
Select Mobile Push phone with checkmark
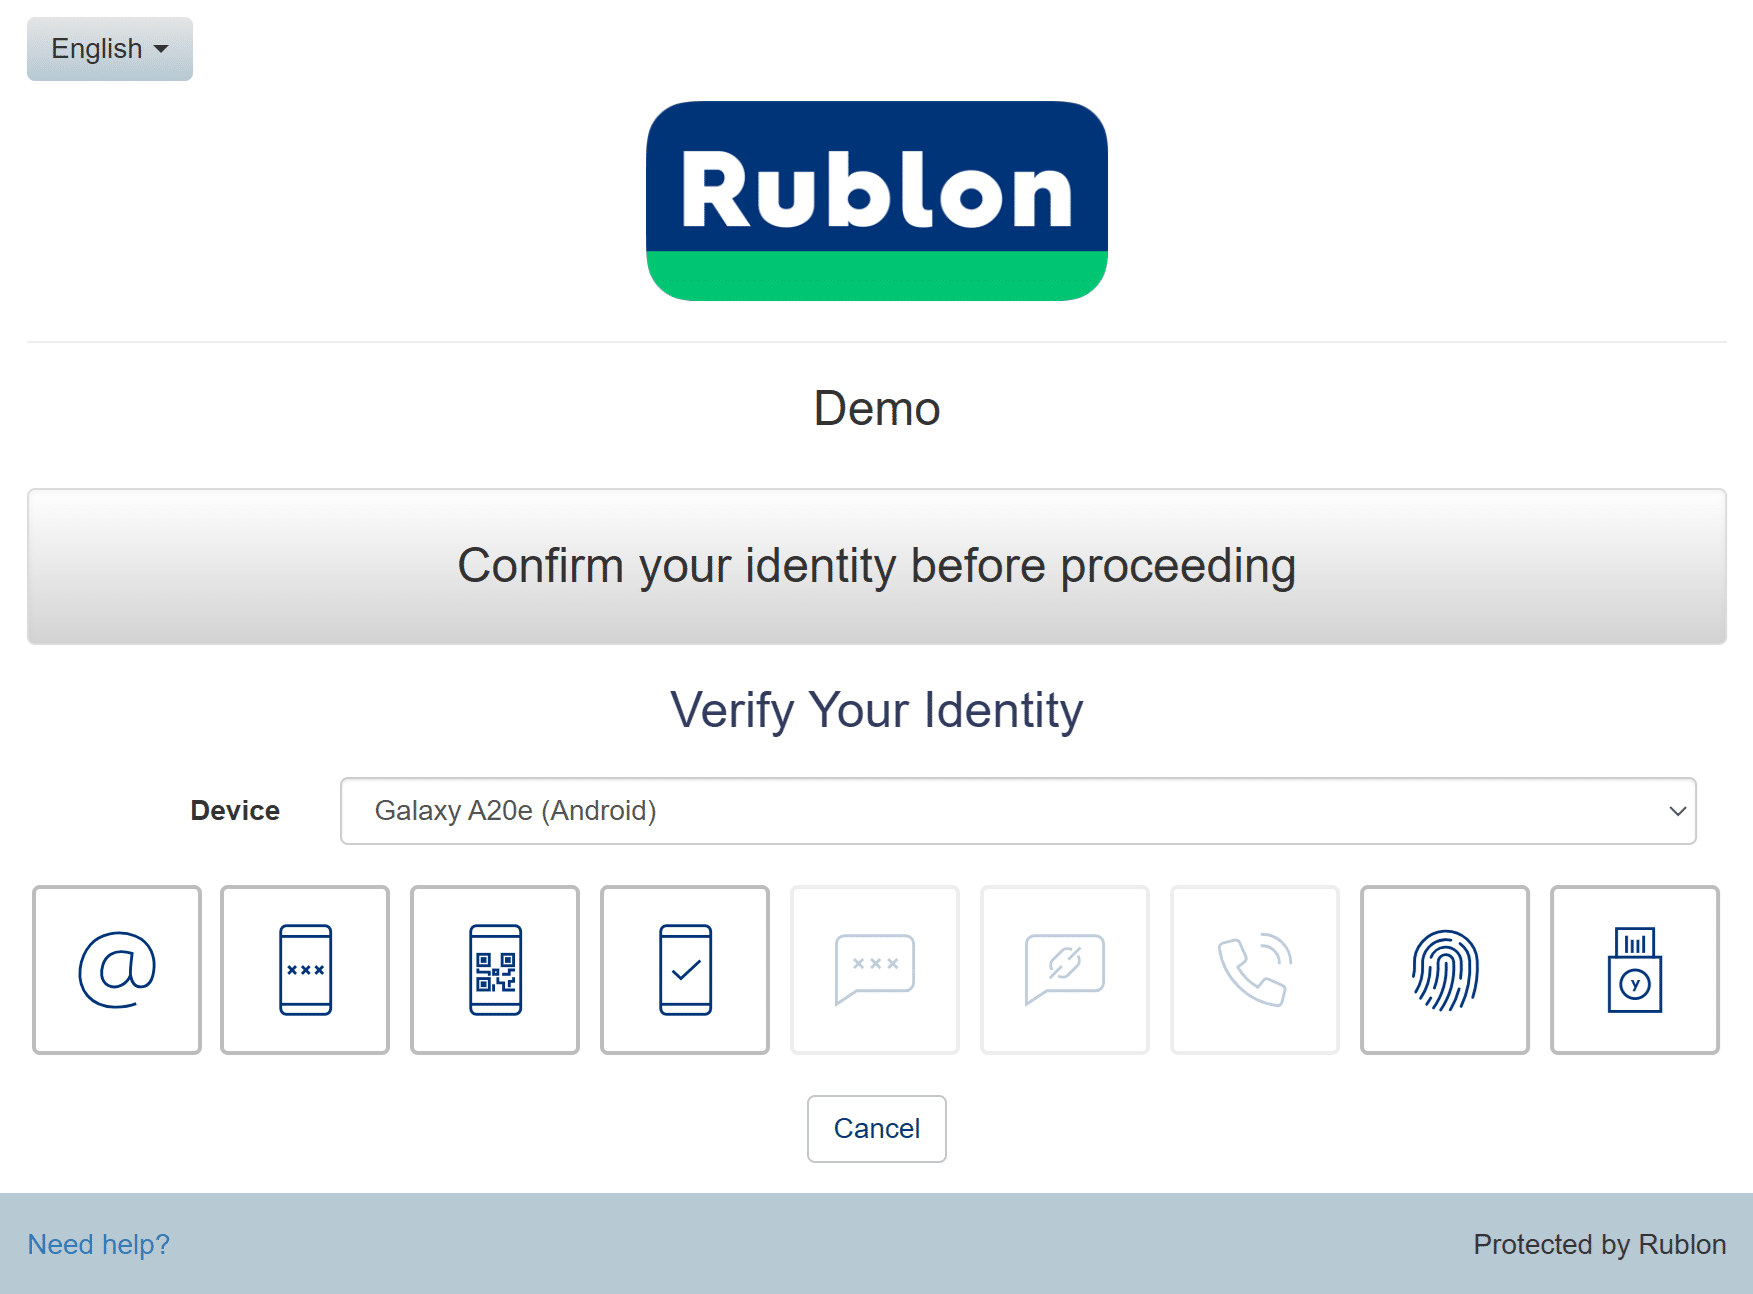coord(685,969)
